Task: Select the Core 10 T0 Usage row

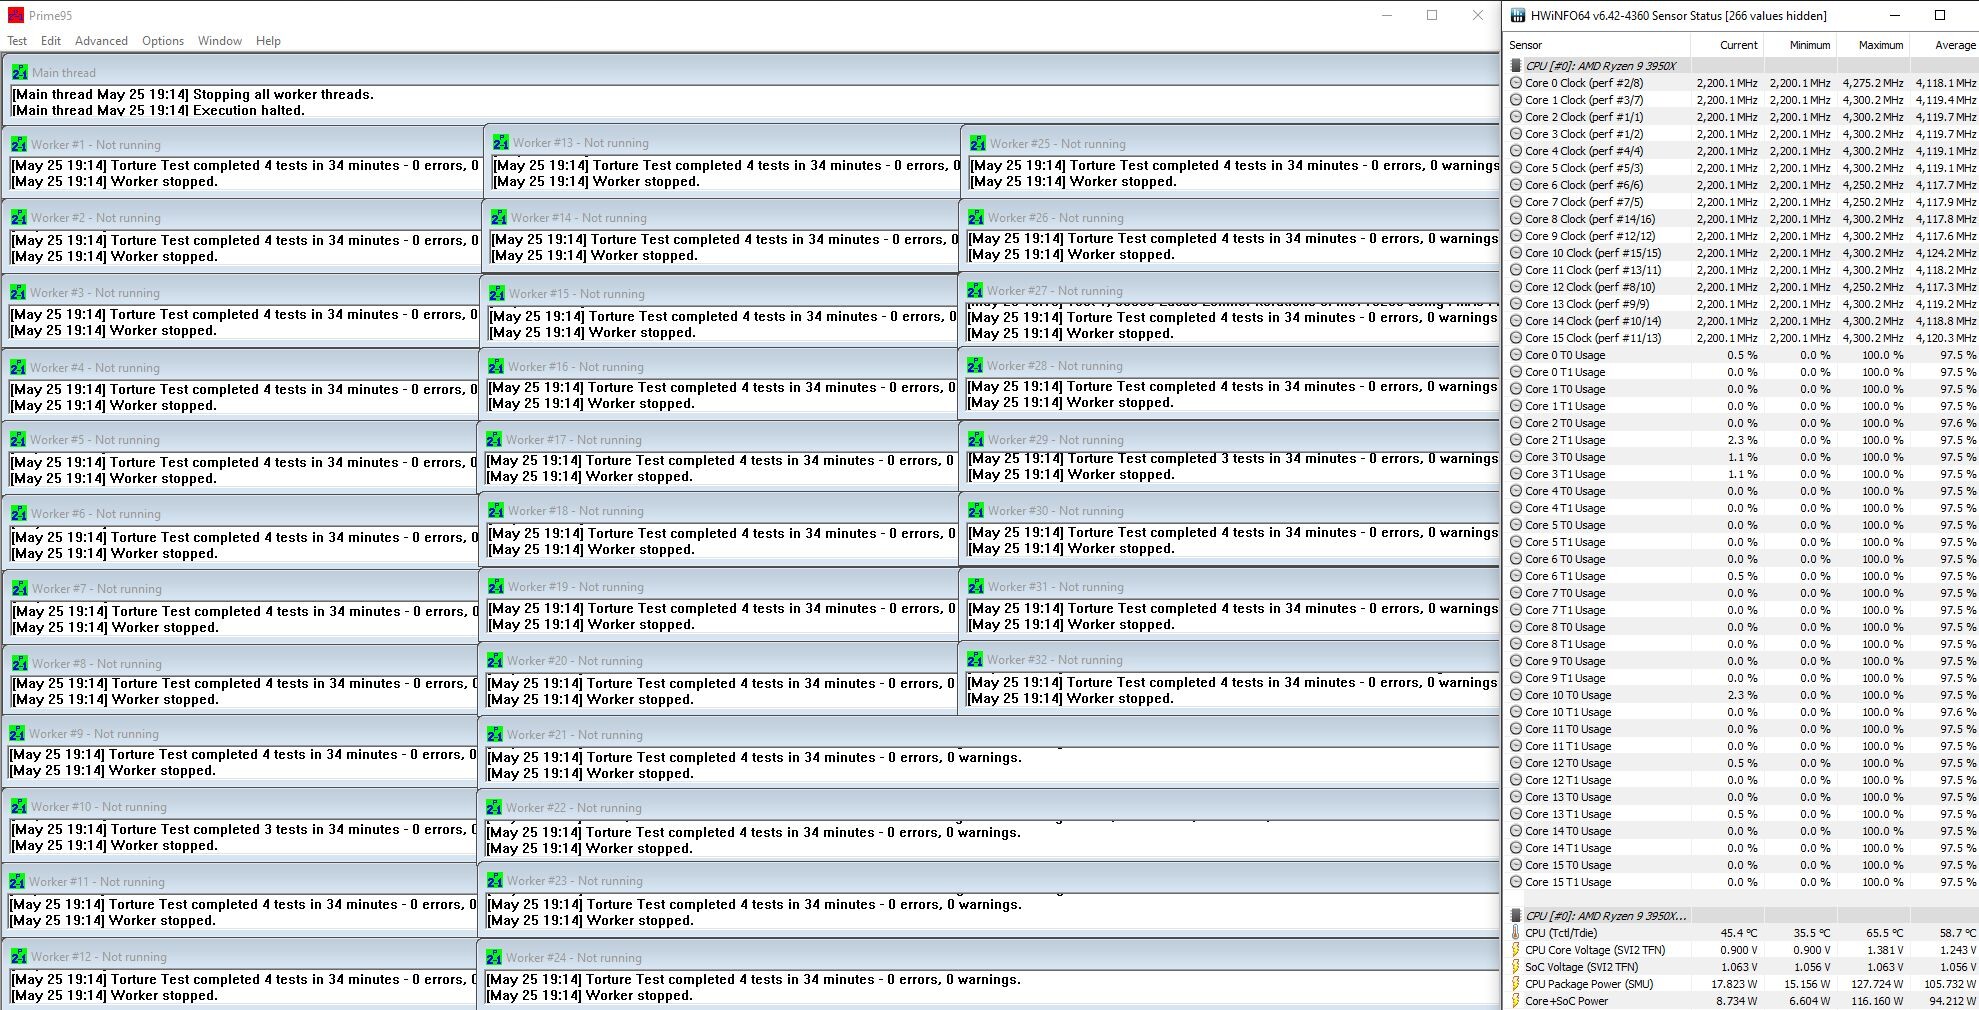Action: coord(1742,695)
